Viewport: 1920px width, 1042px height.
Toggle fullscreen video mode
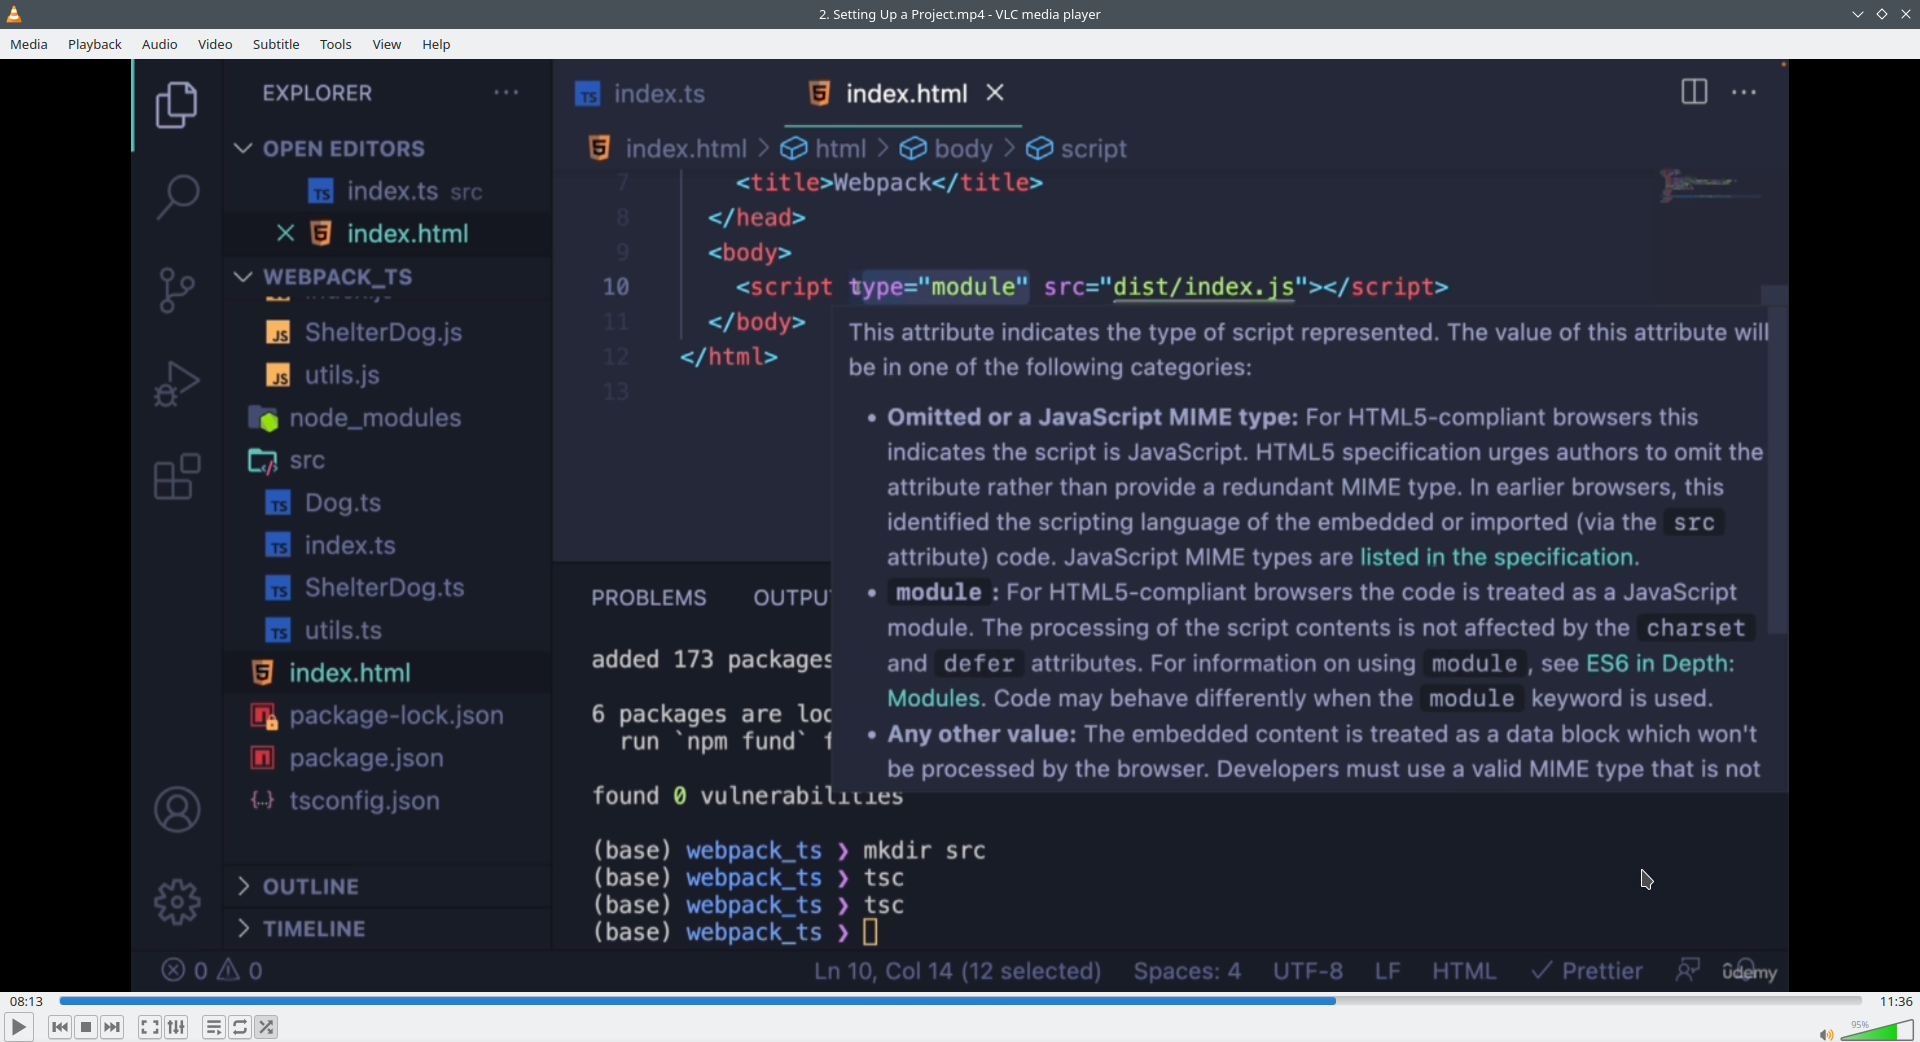coord(149,1027)
